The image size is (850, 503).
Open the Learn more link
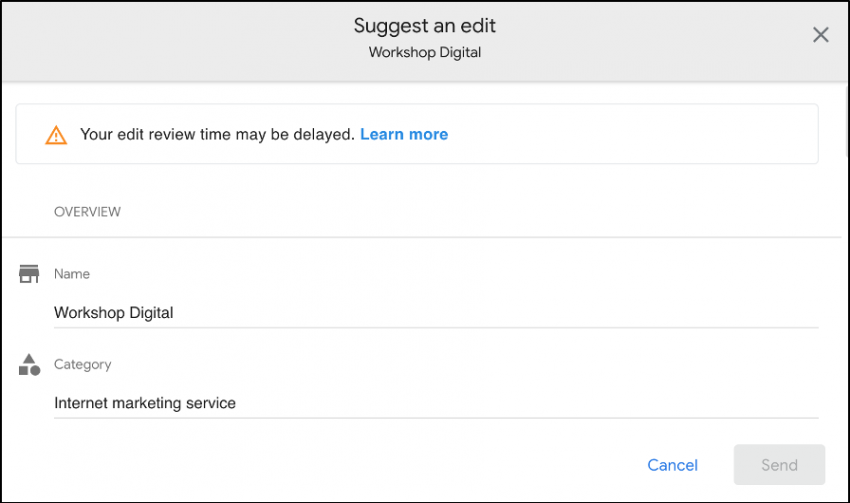(404, 134)
